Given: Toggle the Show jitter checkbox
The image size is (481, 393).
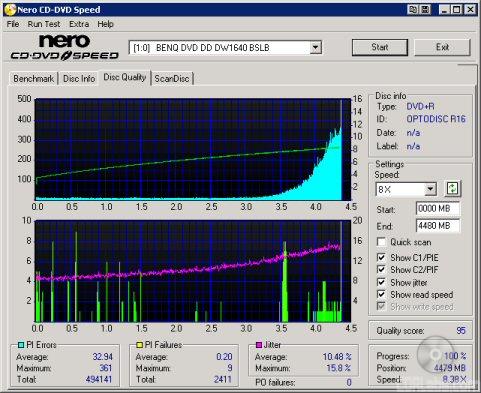Looking at the screenshot, I should (381, 282).
